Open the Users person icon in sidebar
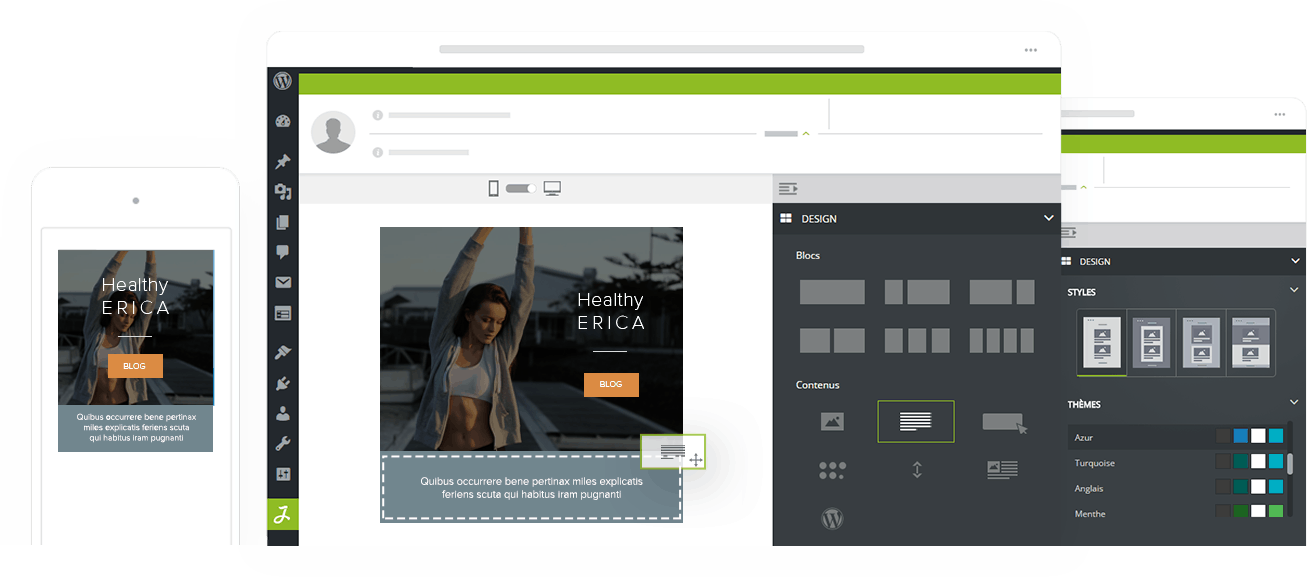Viewport: 1307px width, 577px height. [x=283, y=412]
